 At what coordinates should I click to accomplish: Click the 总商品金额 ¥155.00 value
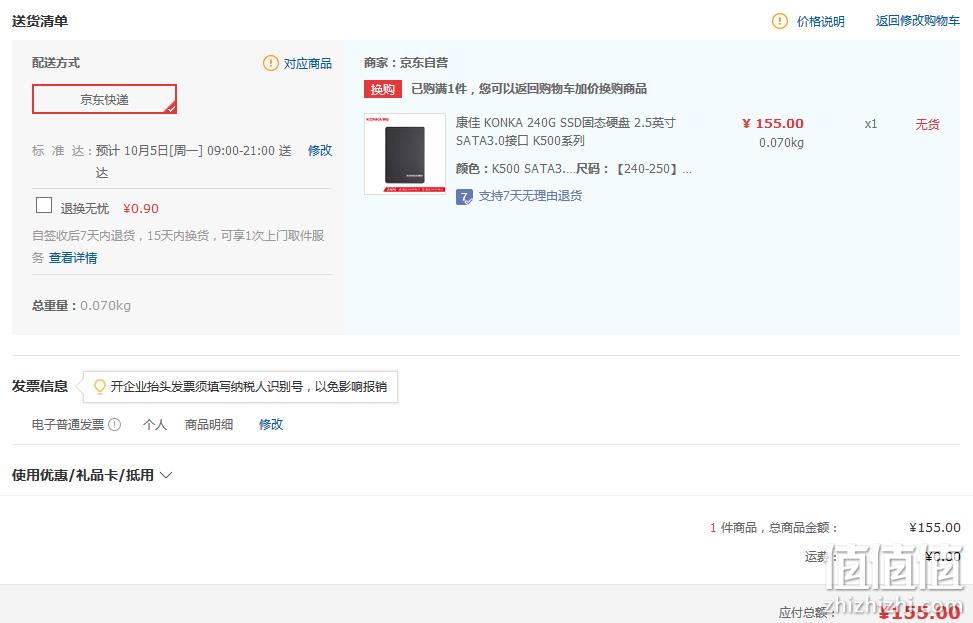[935, 527]
